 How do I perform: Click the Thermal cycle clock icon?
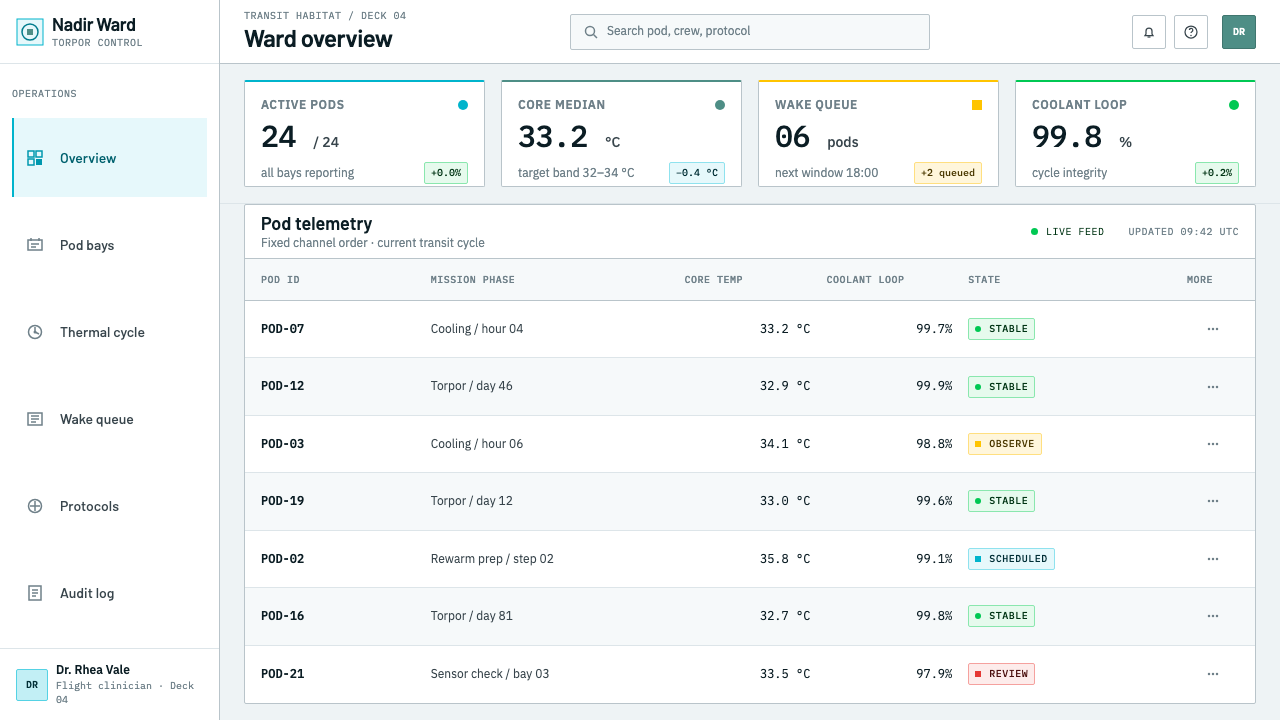coord(35,332)
